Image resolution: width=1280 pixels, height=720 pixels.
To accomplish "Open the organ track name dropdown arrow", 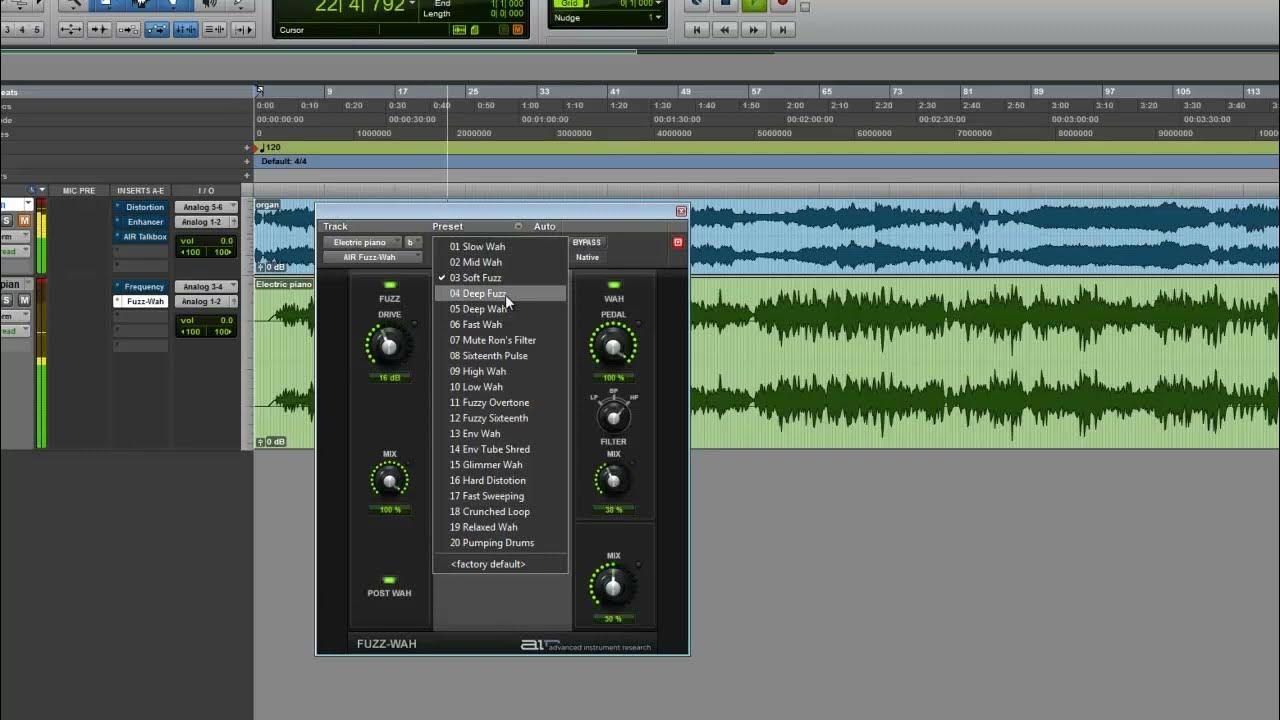I will point(29,204).
